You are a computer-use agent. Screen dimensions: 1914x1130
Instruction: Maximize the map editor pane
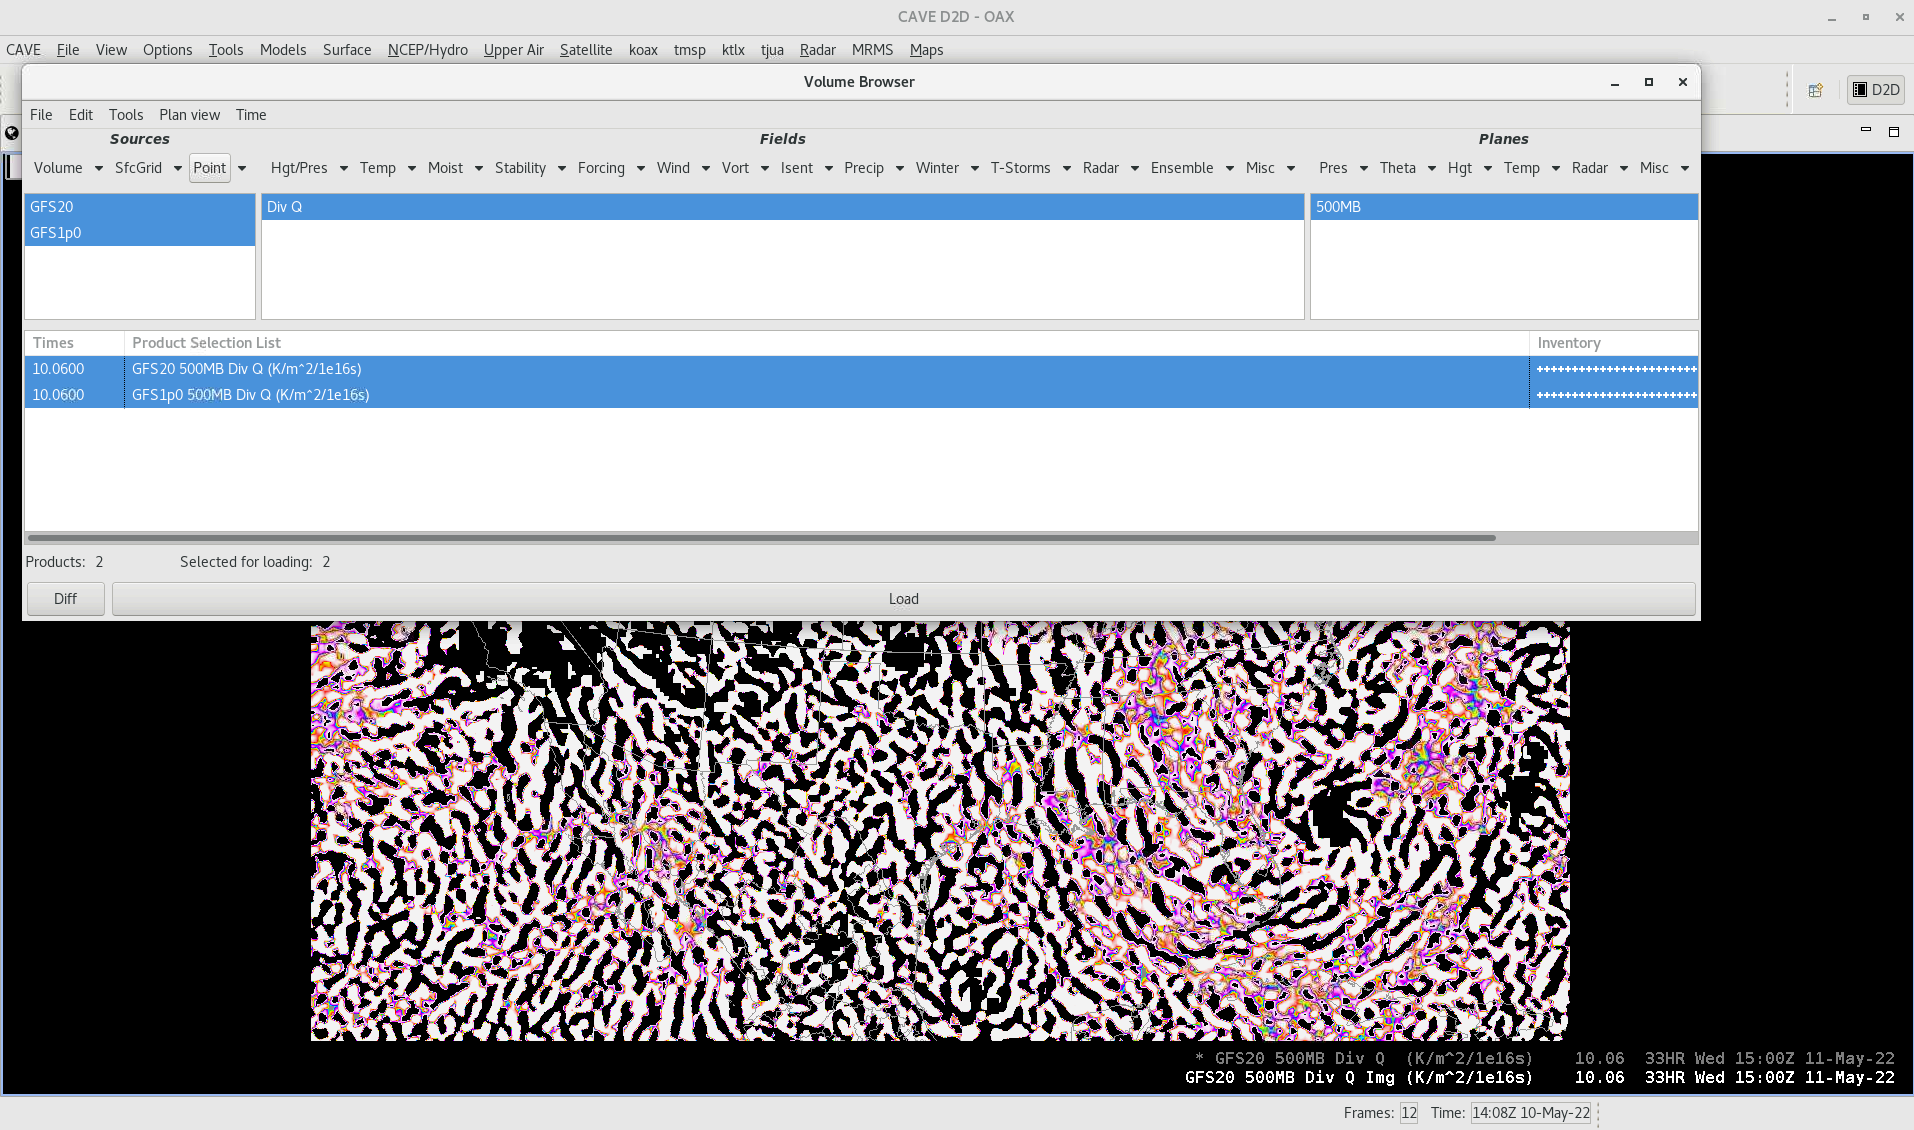click(x=1893, y=131)
